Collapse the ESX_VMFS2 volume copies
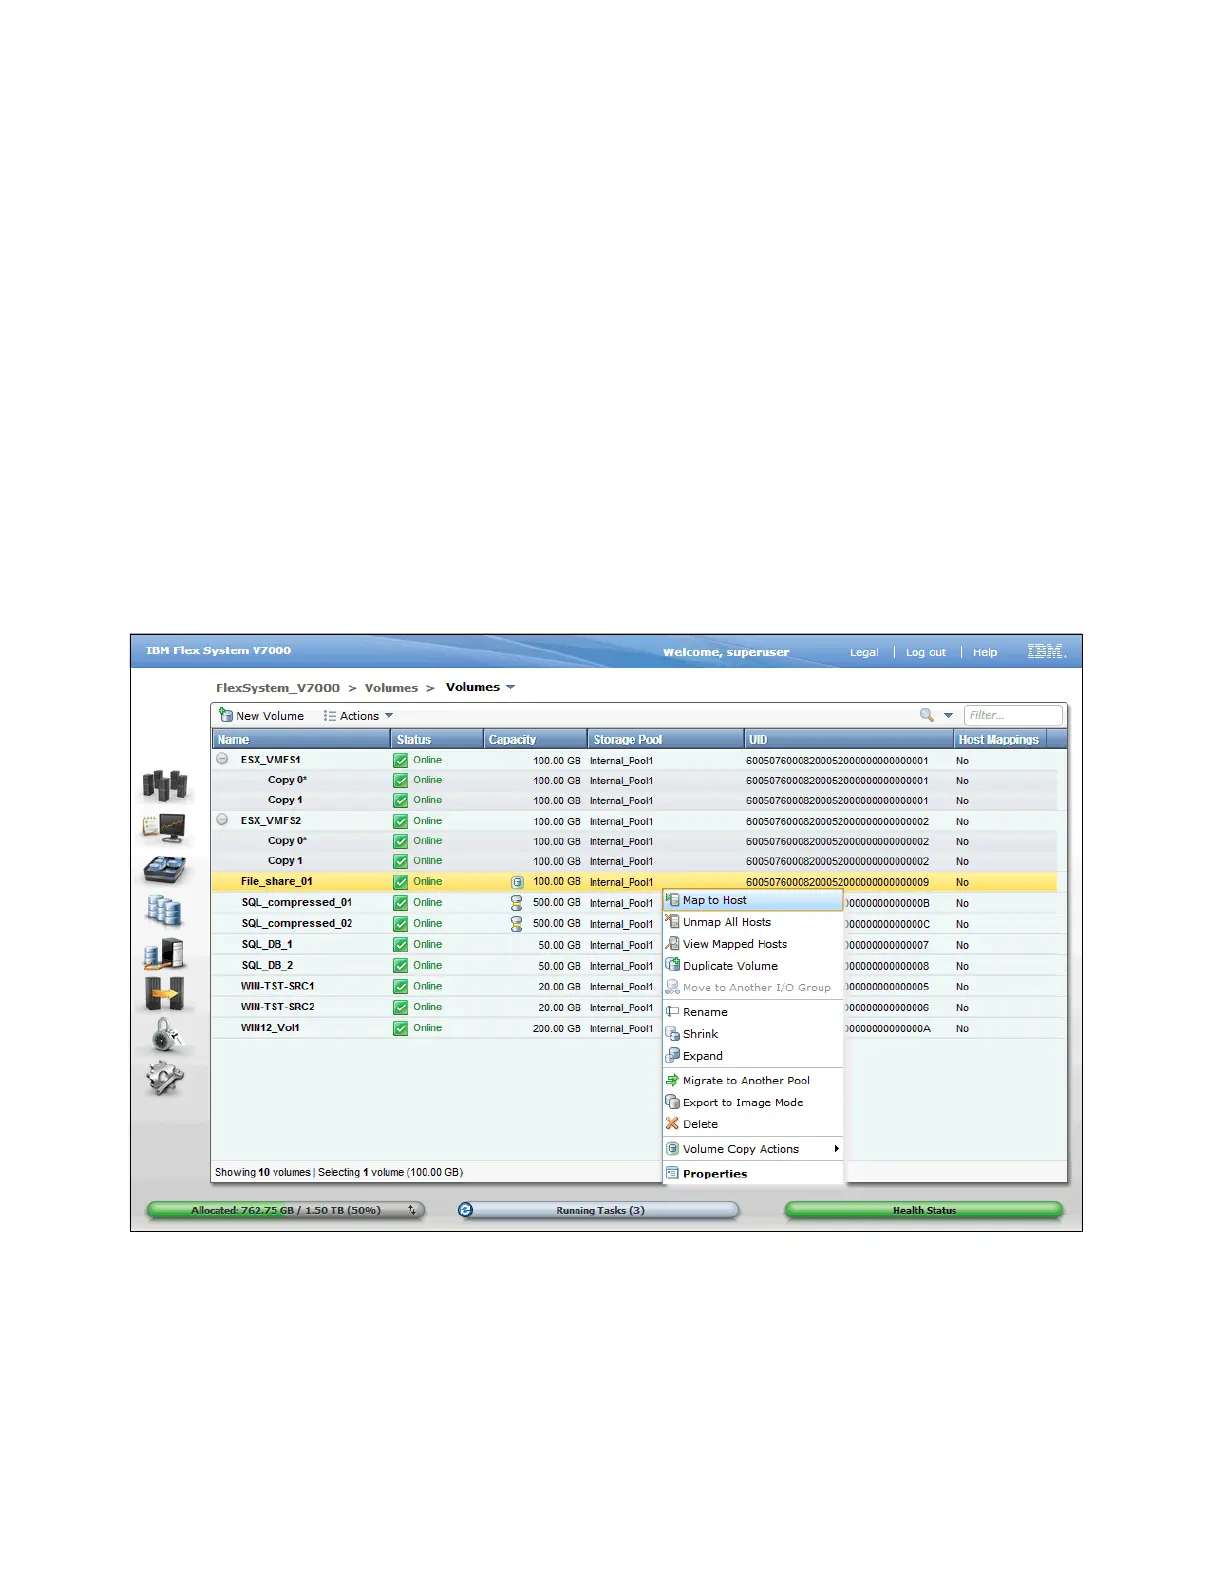Screen dimensions: 1224x1584 point(222,820)
